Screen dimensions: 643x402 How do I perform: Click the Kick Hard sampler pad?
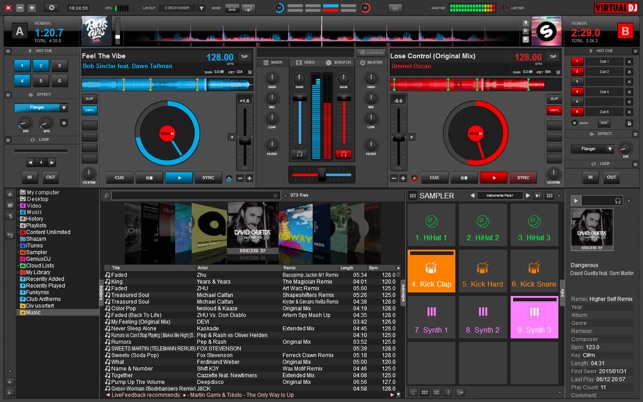[485, 273]
